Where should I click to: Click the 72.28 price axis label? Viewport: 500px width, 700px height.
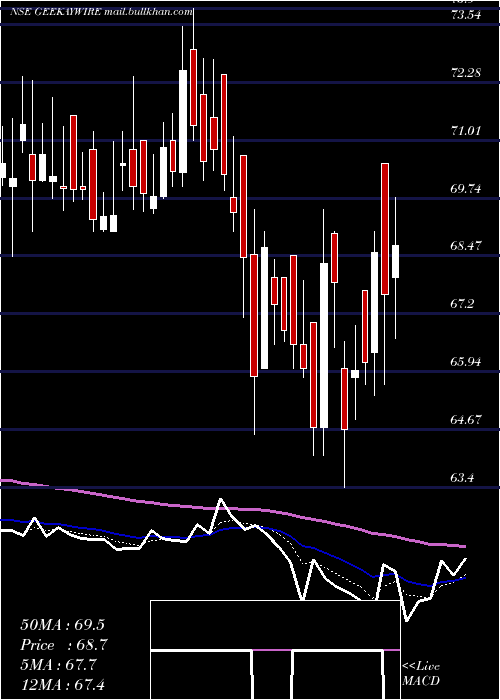(466, 72)
